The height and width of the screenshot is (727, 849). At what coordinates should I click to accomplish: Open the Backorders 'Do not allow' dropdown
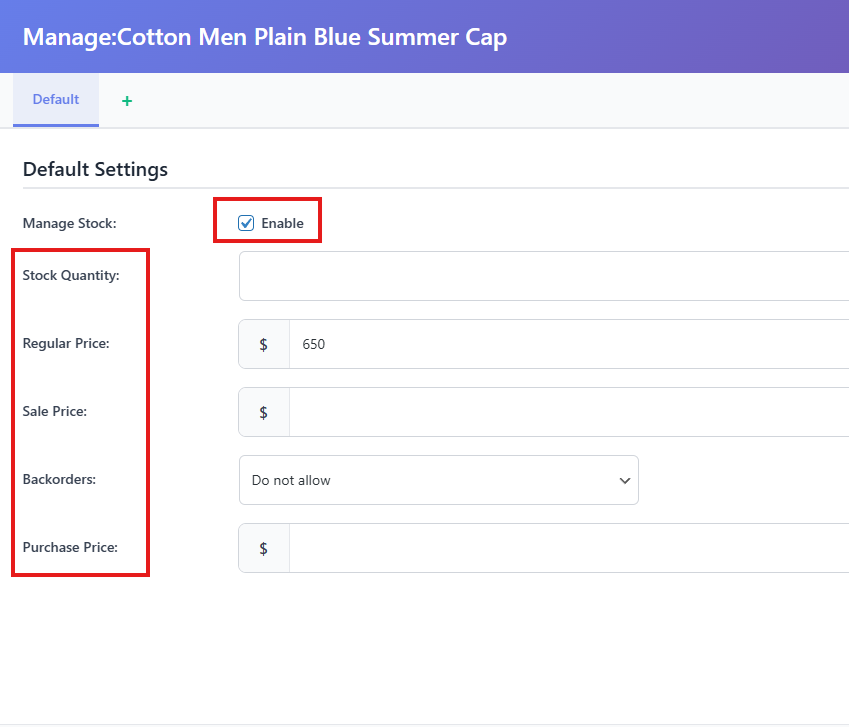tap(438, 480)
